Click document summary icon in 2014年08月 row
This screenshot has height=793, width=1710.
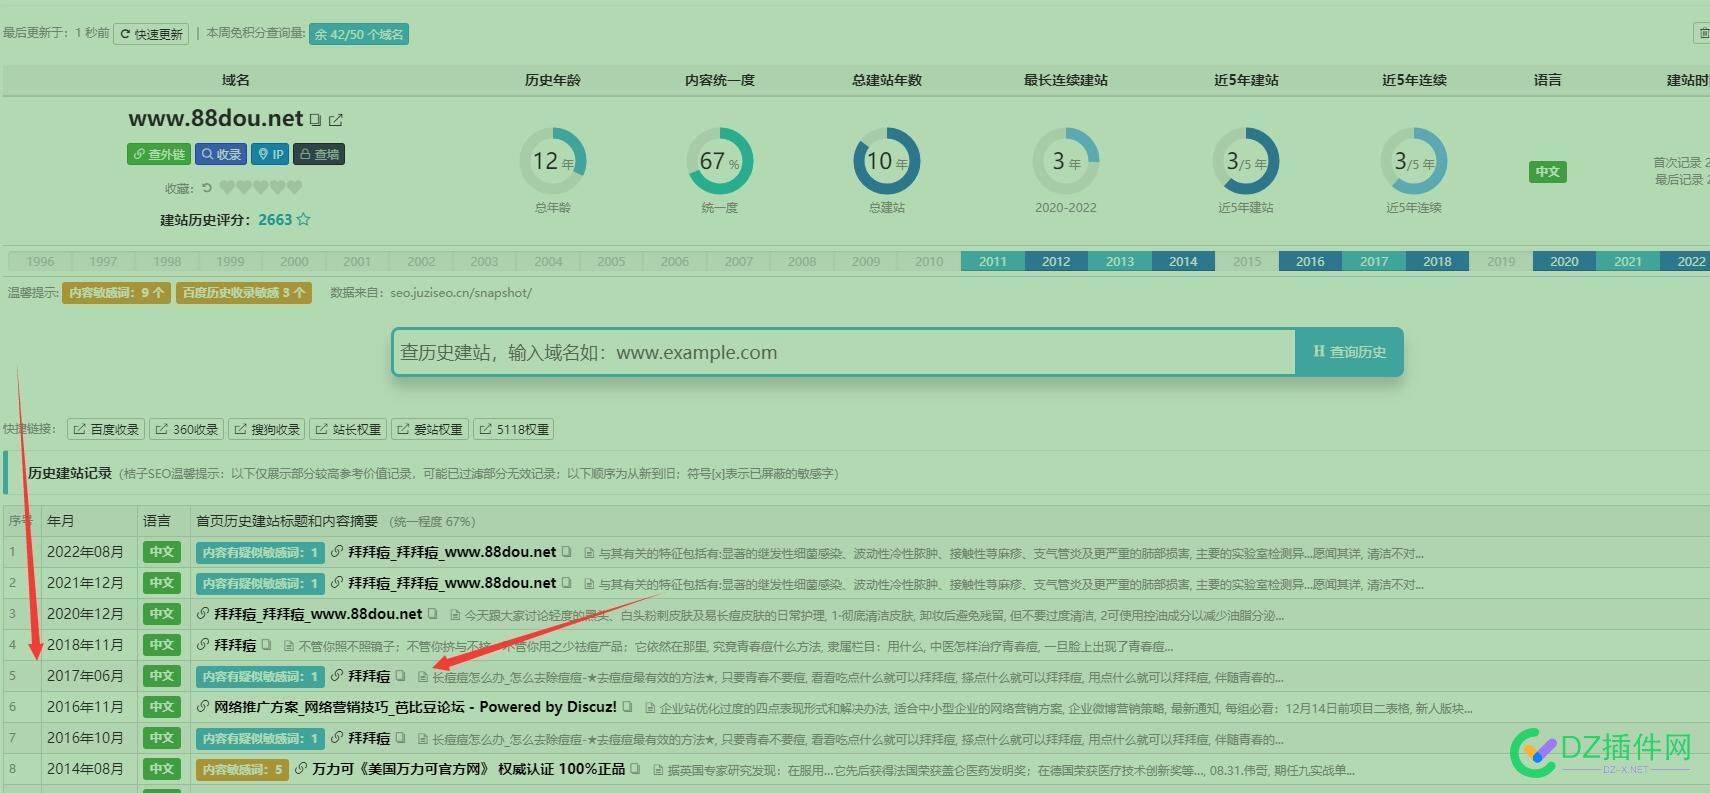coord(658,770)
